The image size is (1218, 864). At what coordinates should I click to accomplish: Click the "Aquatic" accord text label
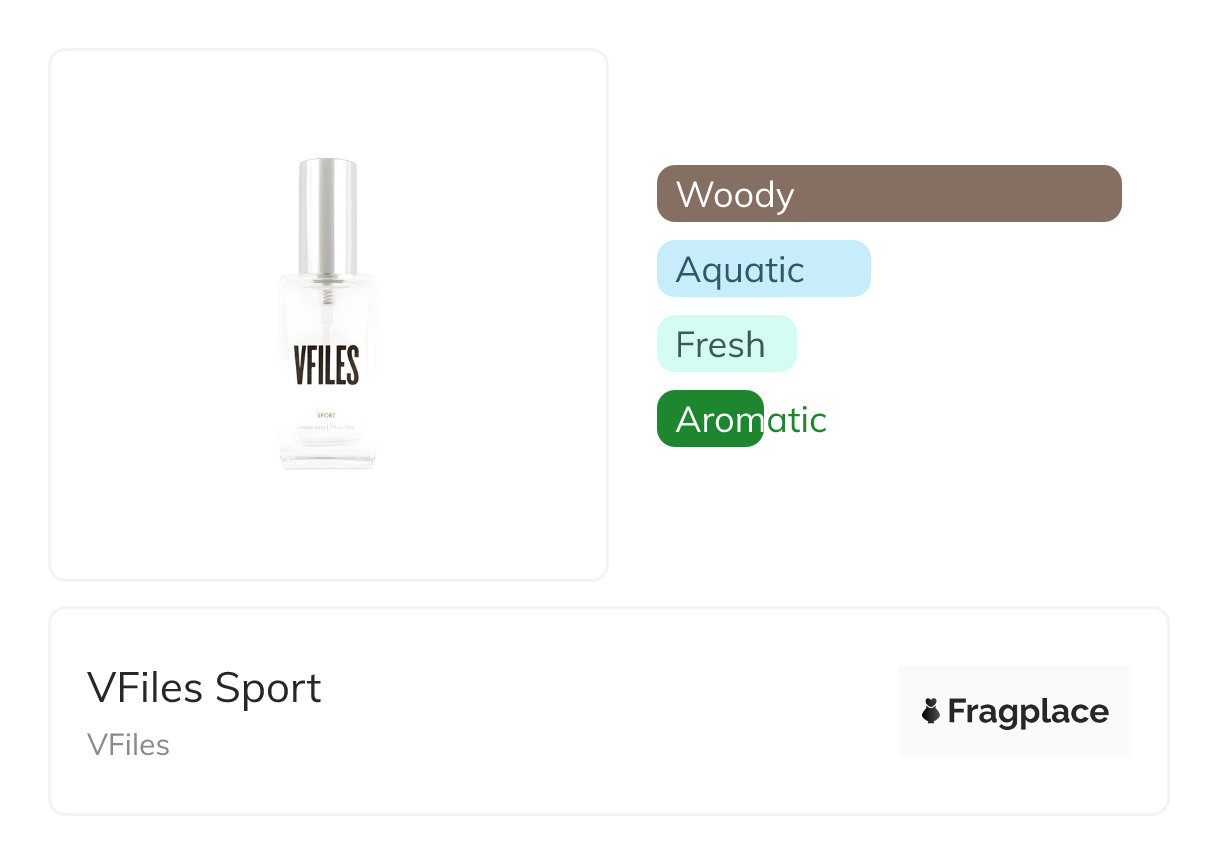pos(740,270)
